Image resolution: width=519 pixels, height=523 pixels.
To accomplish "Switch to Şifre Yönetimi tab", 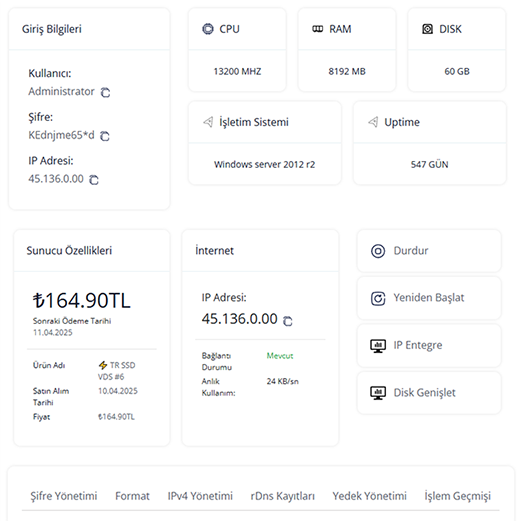I will click(64, 496).
